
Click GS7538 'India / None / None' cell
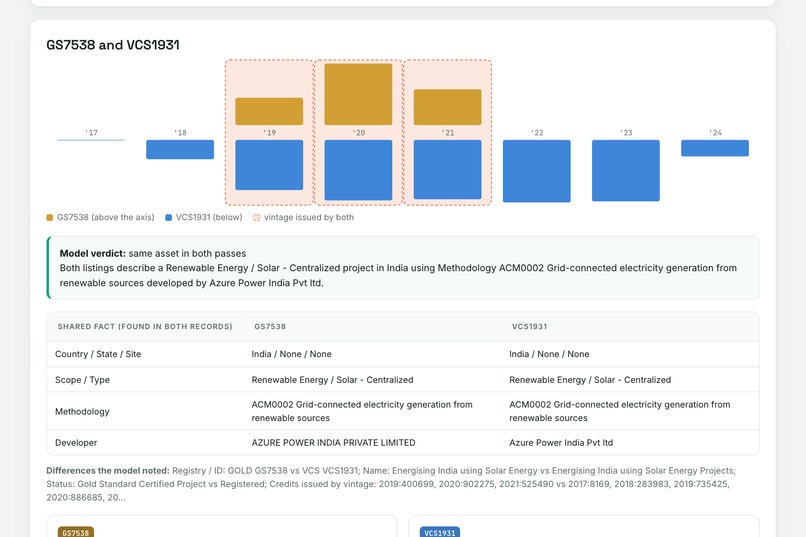(x=291, y=354)
